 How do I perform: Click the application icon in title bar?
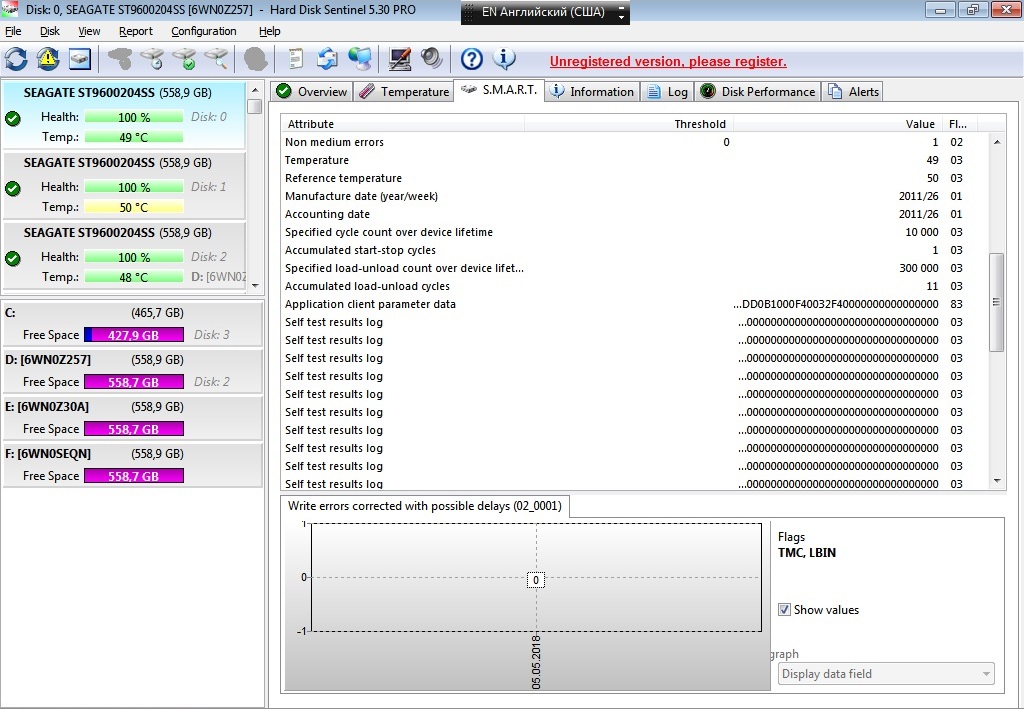(10, 9)
